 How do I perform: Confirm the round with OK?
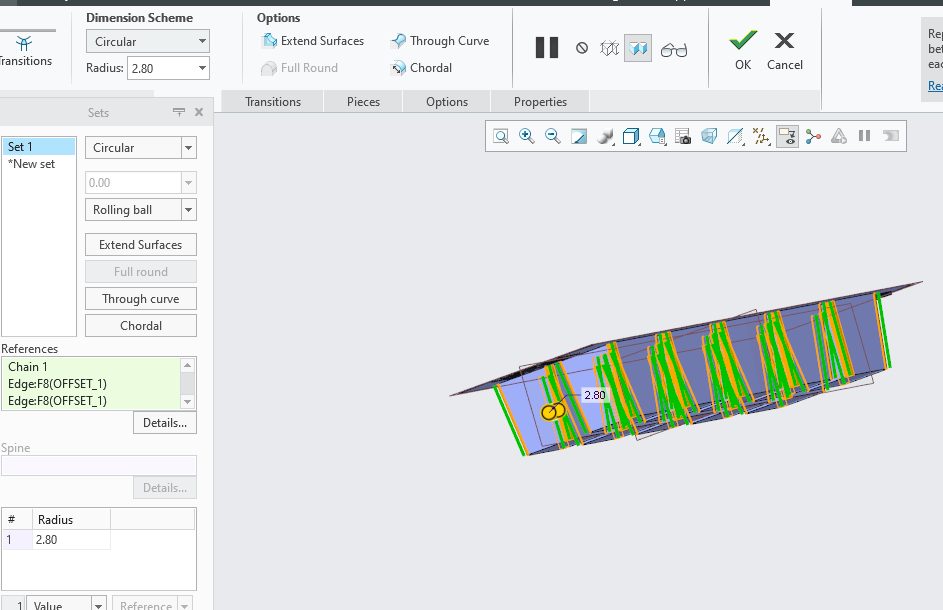coord(743,50)
